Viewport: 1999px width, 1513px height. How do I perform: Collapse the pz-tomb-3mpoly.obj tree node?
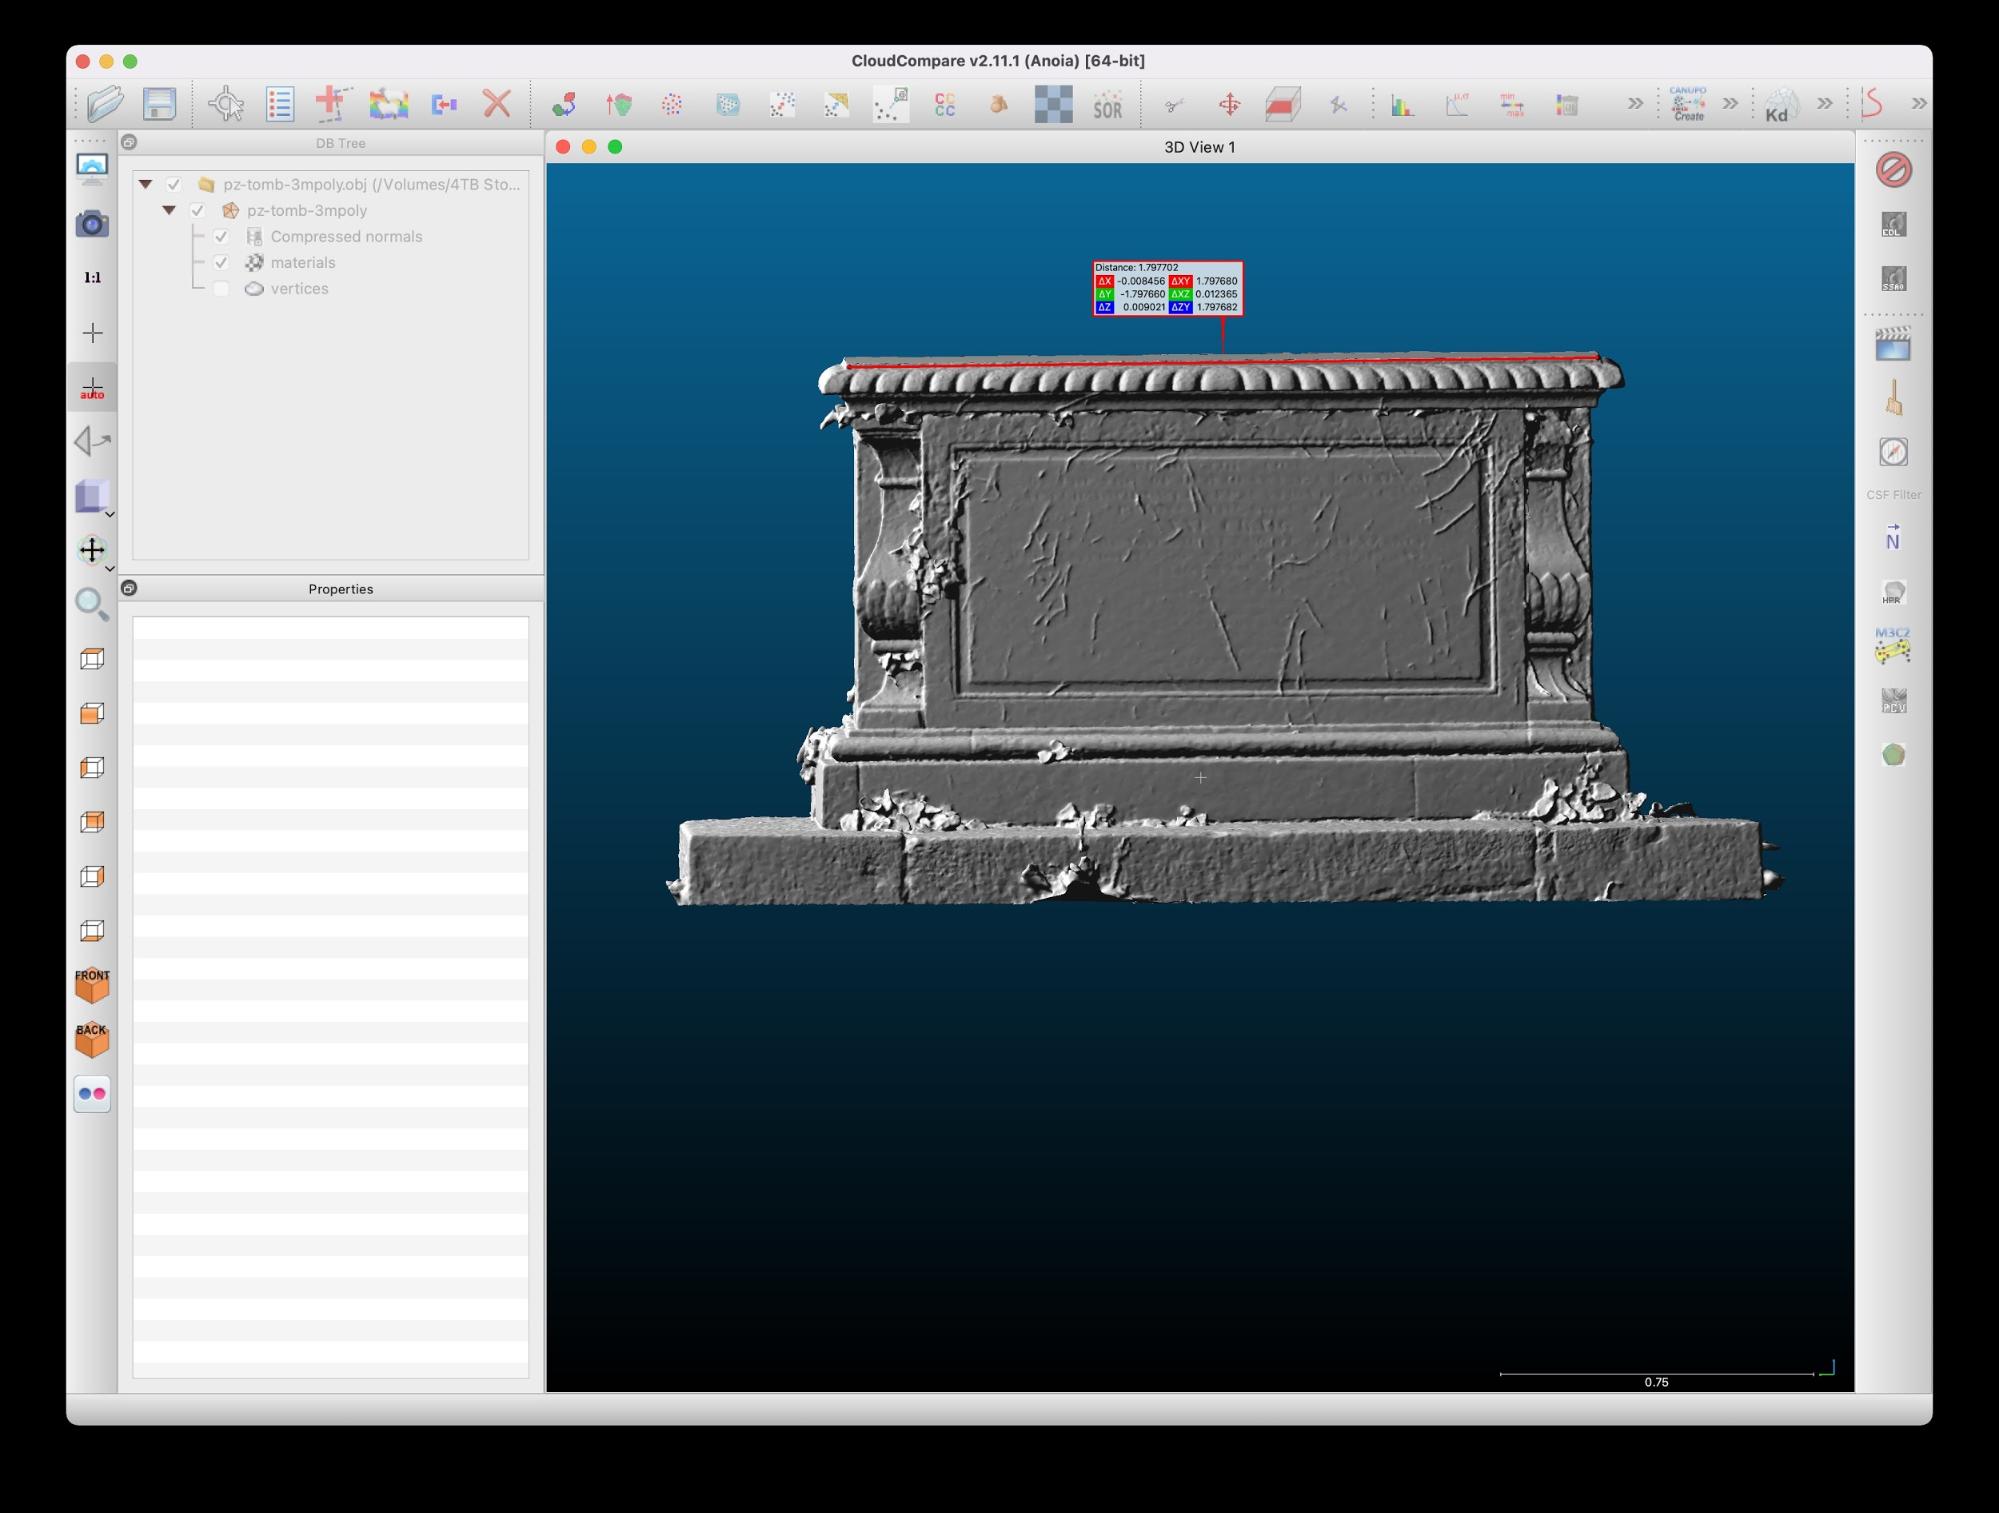pyautogui.click(x=146, y=185)
